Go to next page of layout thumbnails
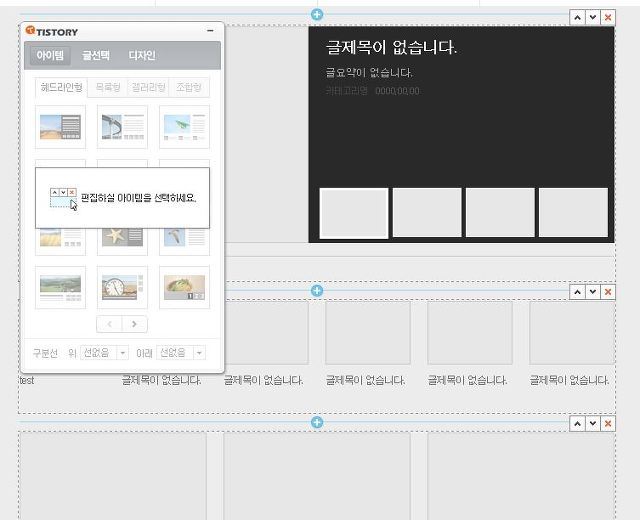 click(x=135, y=324)
